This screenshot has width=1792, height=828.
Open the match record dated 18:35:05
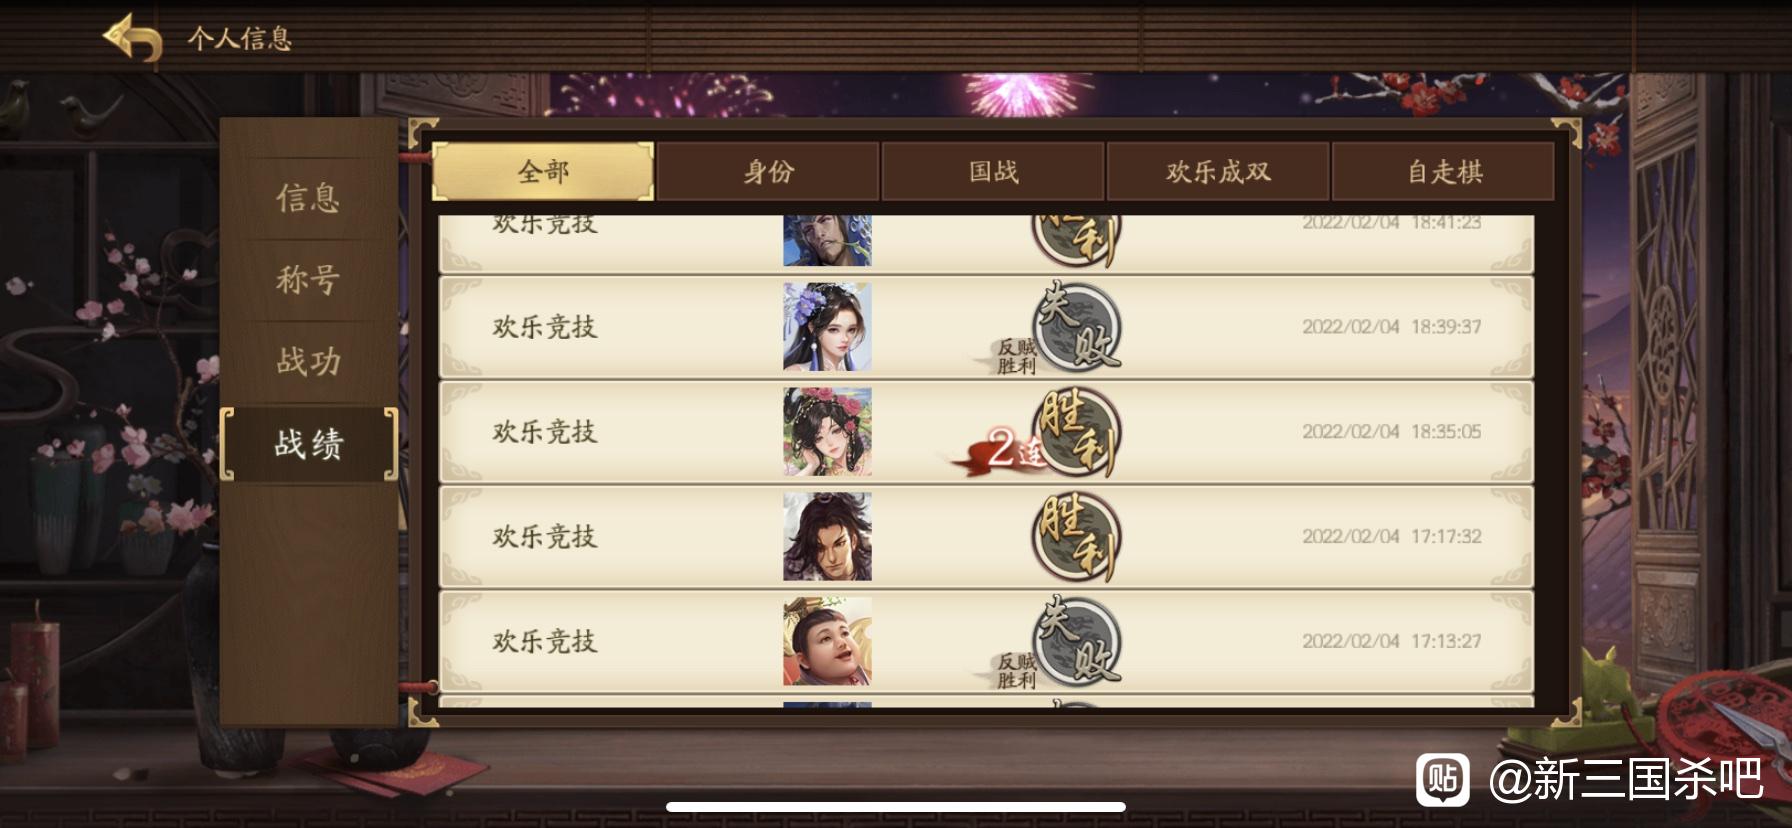click(986, 432)
